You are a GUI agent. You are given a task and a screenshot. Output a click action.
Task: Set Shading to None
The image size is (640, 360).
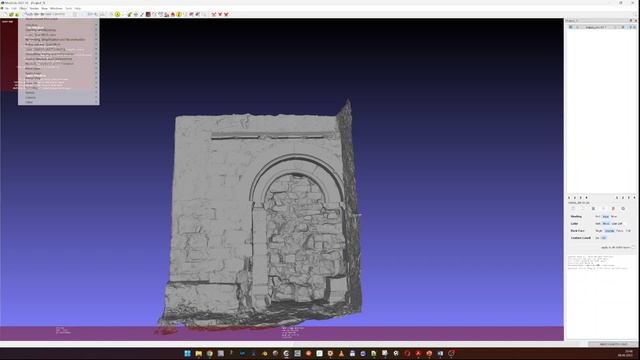(x=614, y=216)
